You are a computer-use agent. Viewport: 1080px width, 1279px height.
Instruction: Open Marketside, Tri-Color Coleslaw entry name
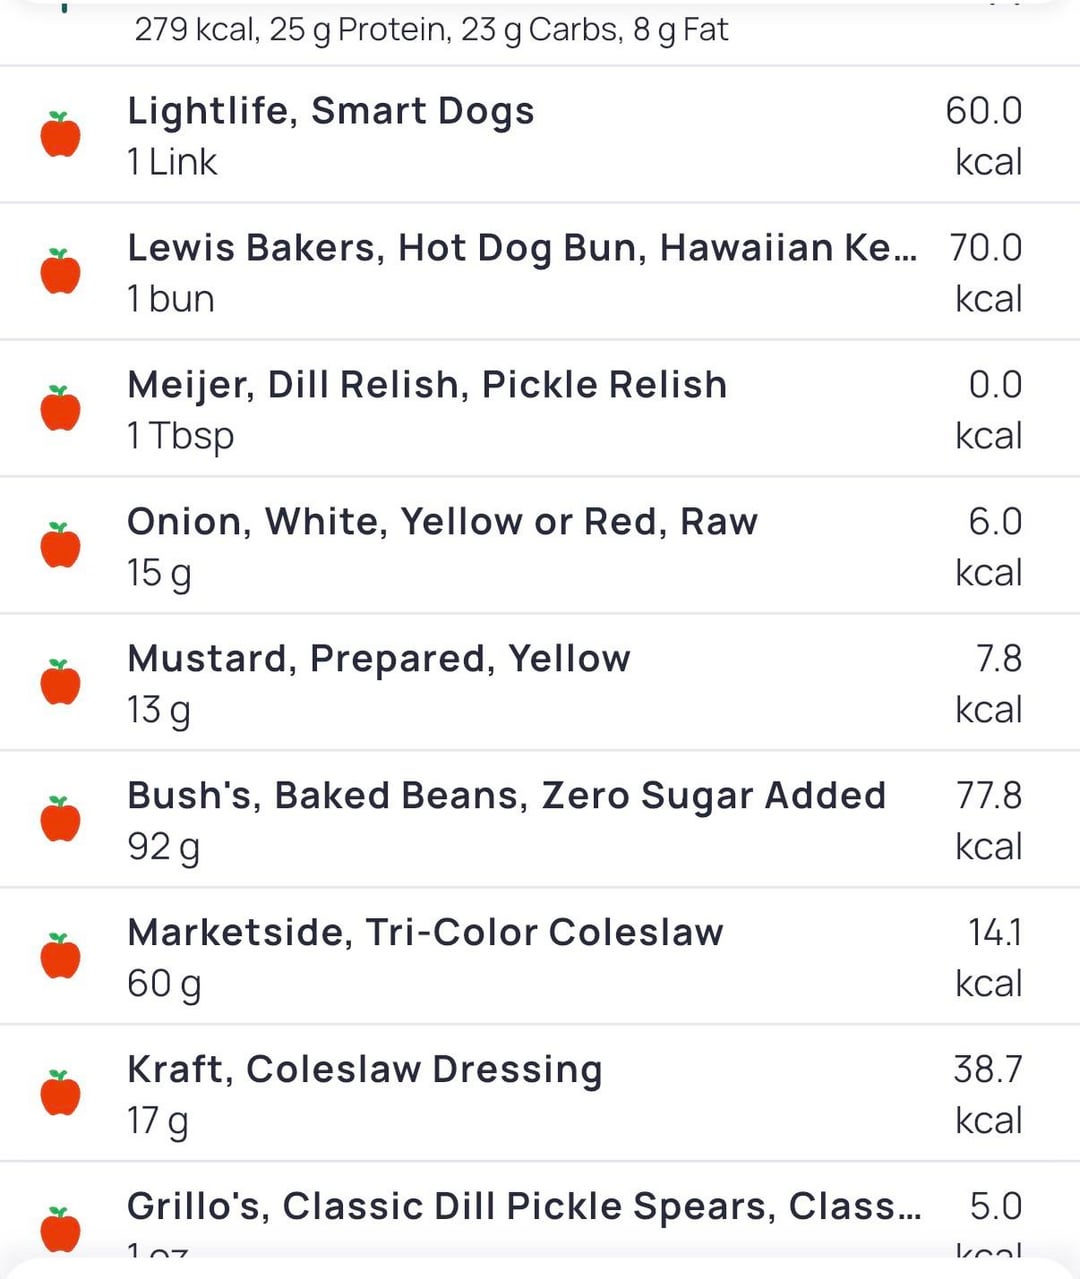(x=425, y=933)
